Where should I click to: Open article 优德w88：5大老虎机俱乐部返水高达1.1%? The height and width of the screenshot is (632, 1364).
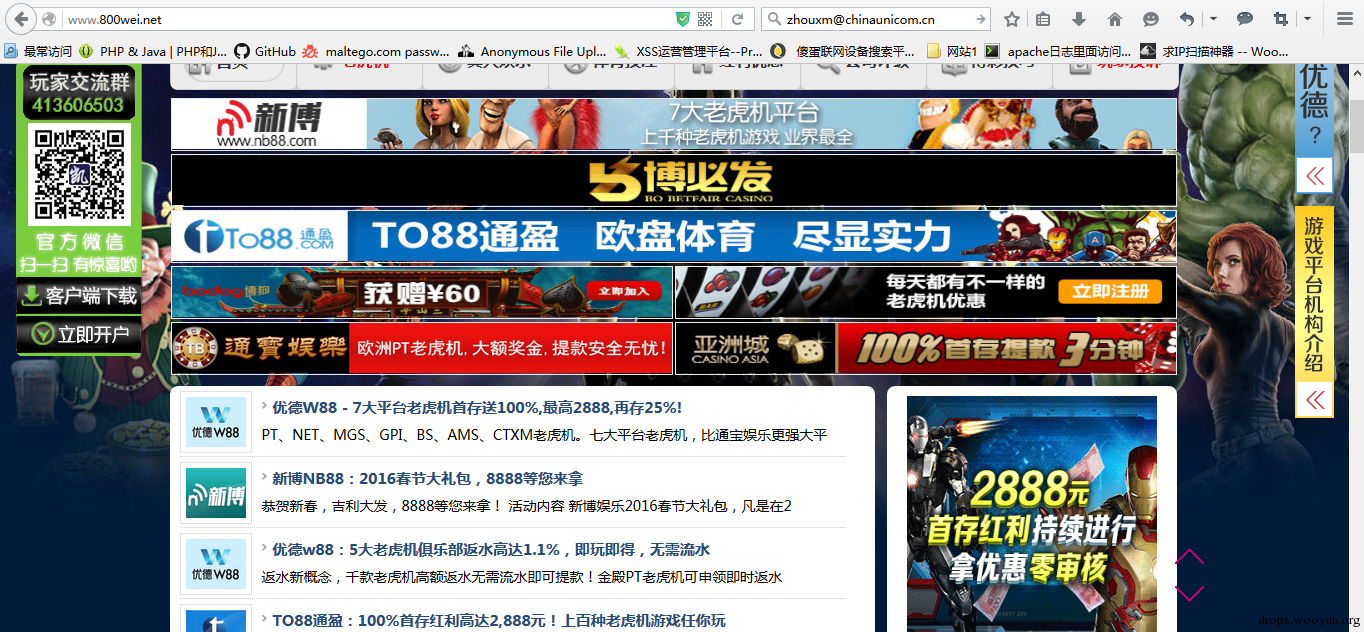coord(491,550)
